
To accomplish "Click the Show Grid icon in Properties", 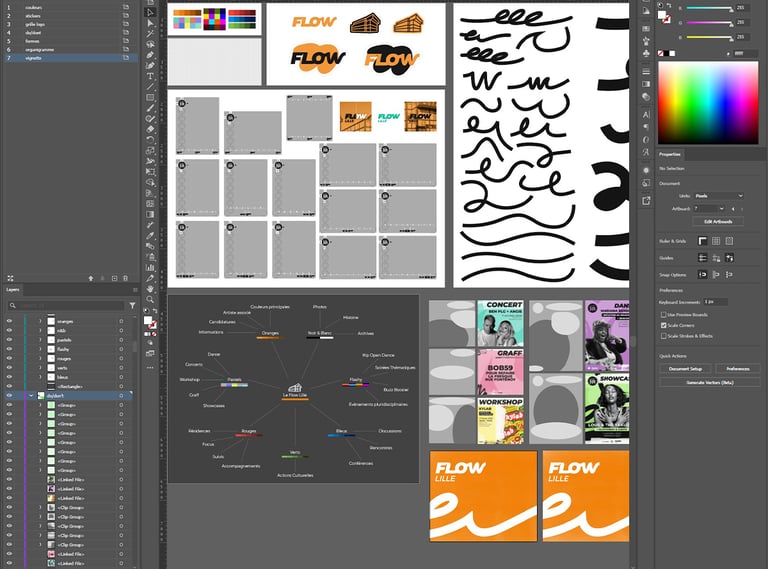I will tap(716, 241).
